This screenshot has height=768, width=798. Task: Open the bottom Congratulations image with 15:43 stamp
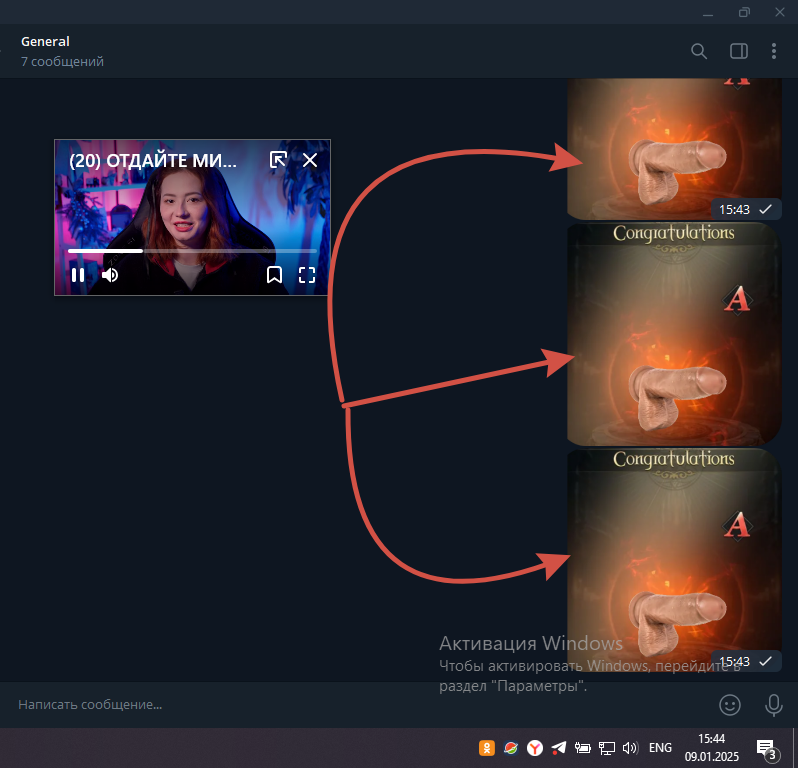pos(674,560)
